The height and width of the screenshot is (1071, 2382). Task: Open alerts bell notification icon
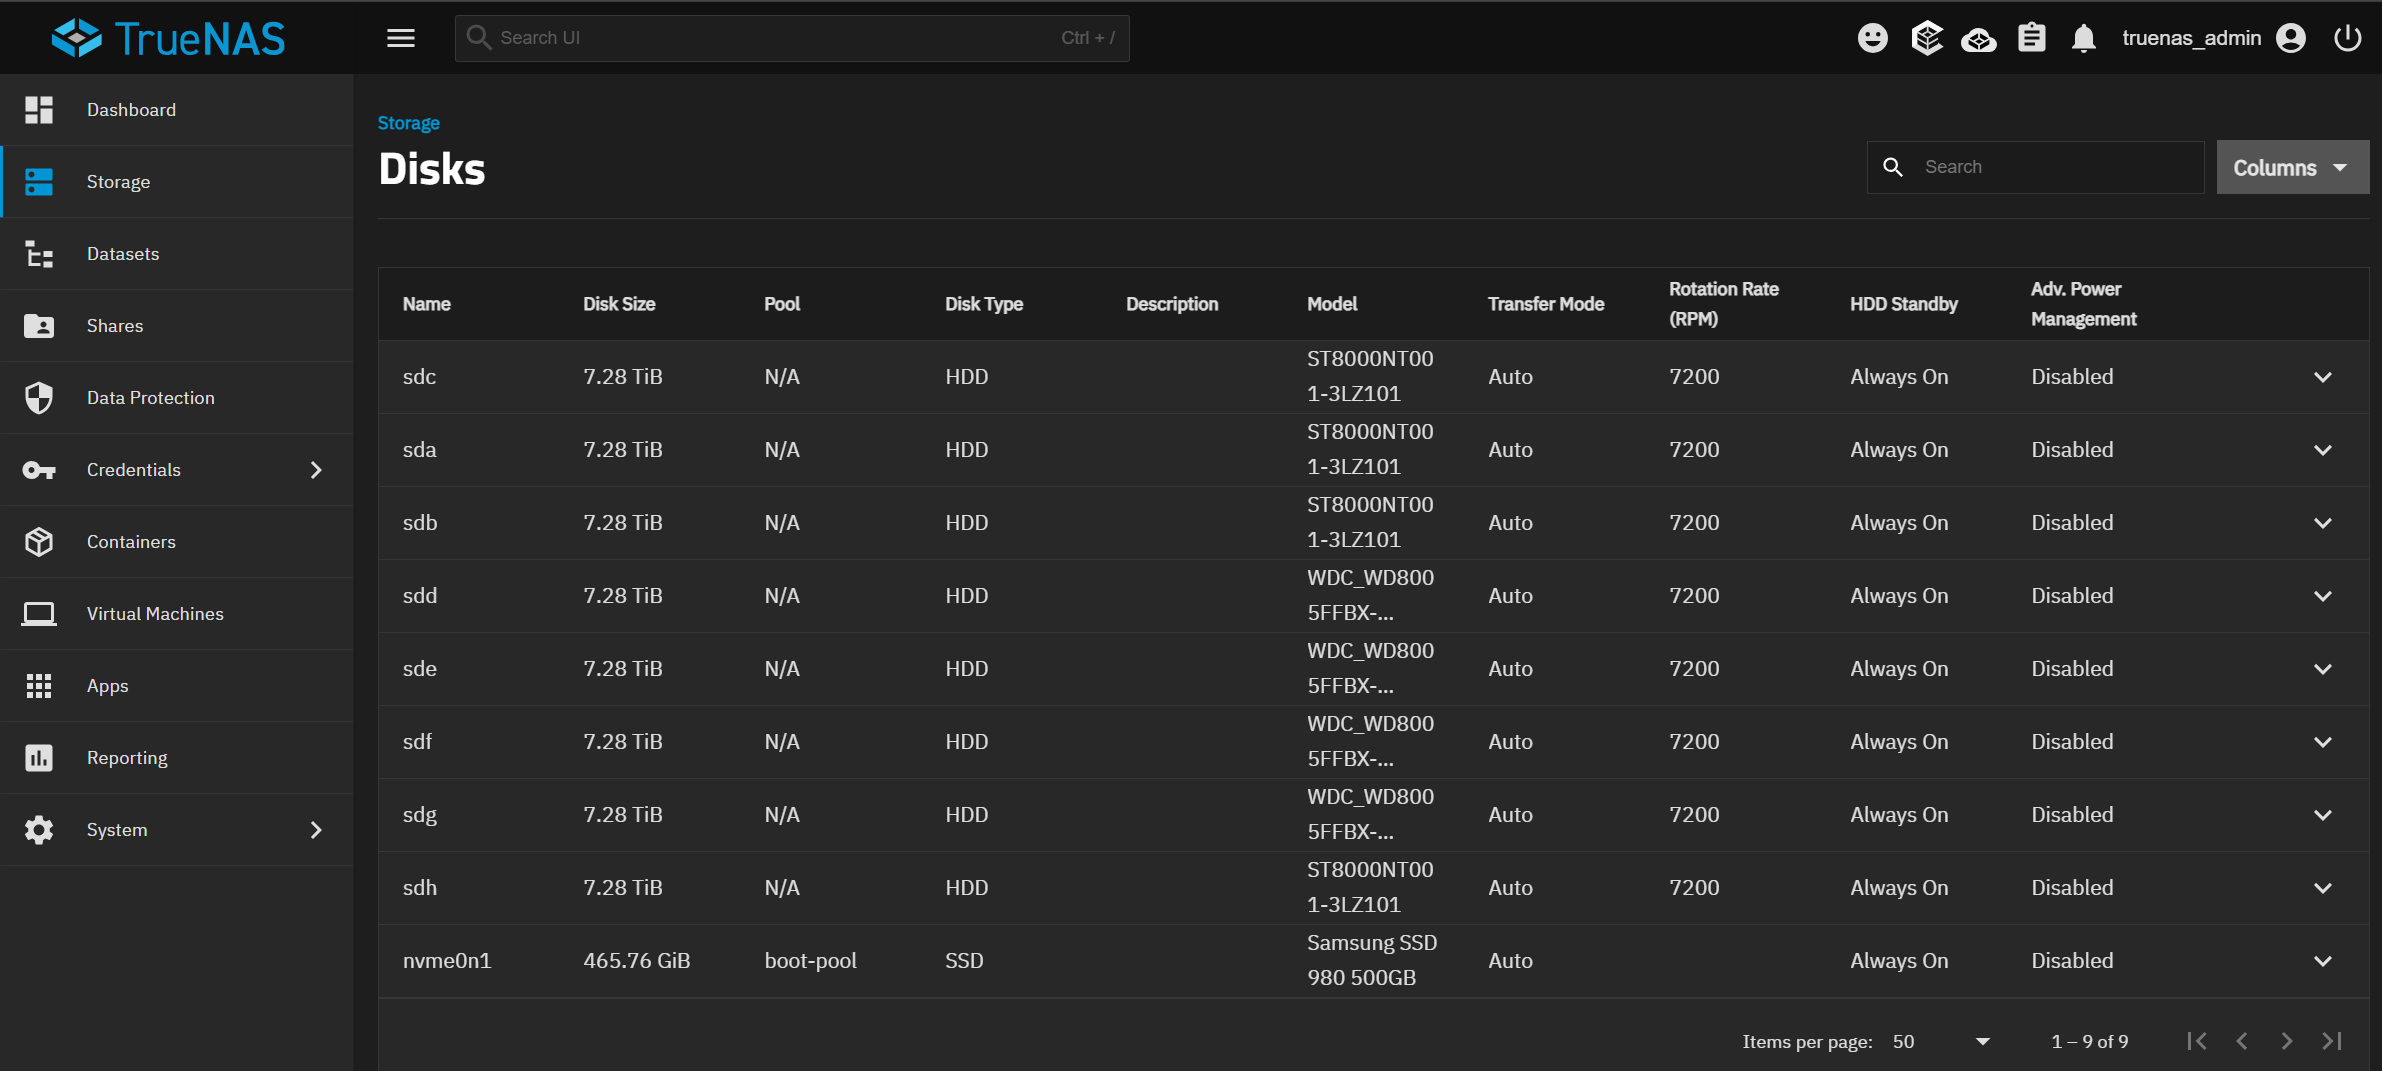click(2083, 38)
